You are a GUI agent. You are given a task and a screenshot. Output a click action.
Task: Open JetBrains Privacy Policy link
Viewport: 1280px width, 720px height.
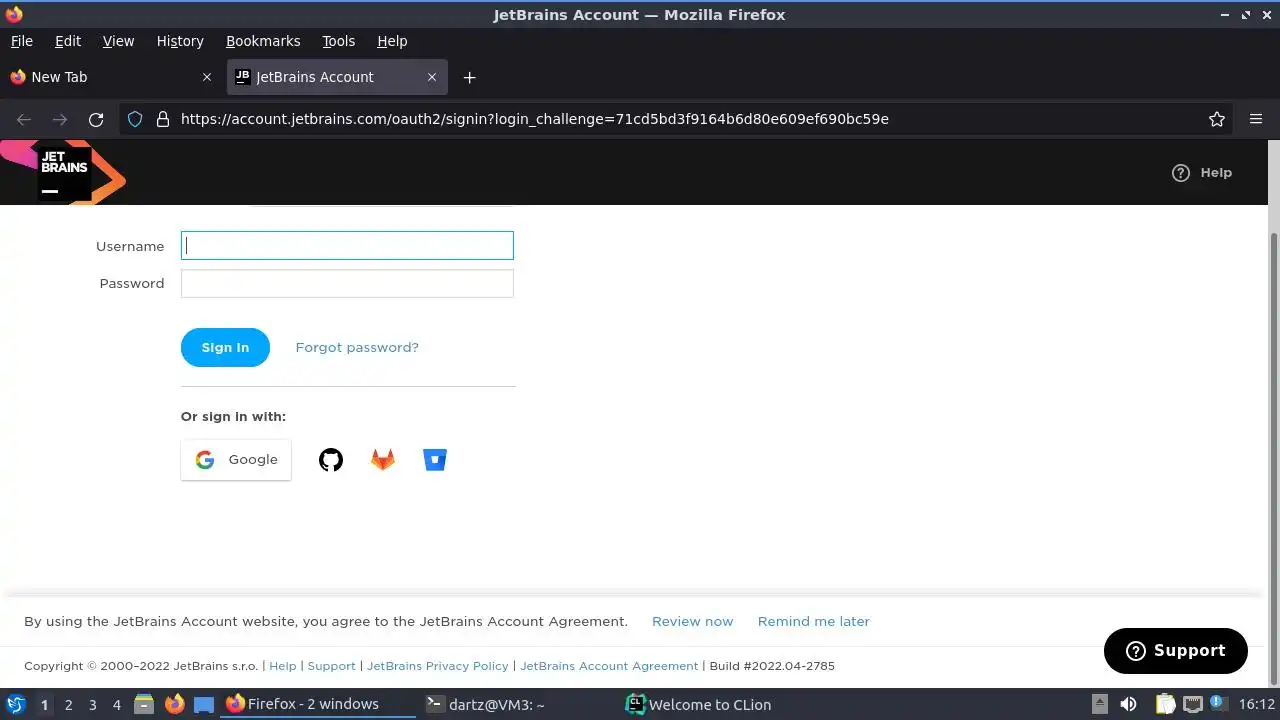click(438, 666)
